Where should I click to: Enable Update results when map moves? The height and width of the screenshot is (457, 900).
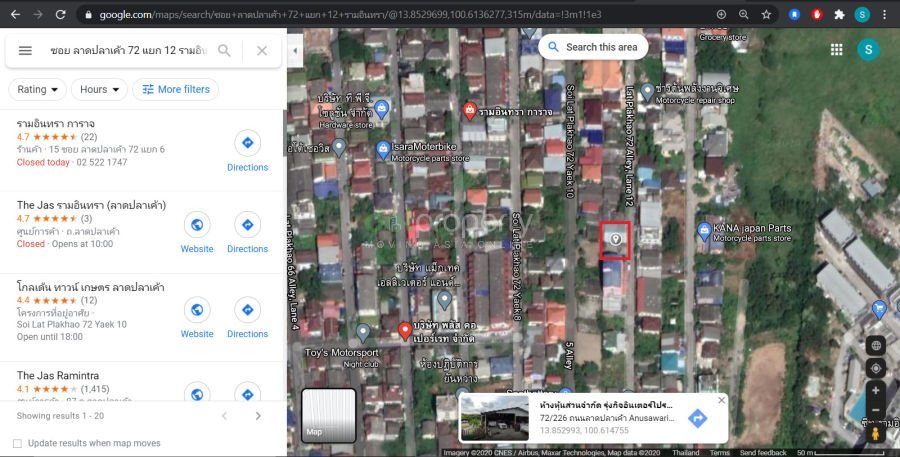pyautogui.click(x=17, y=443)
